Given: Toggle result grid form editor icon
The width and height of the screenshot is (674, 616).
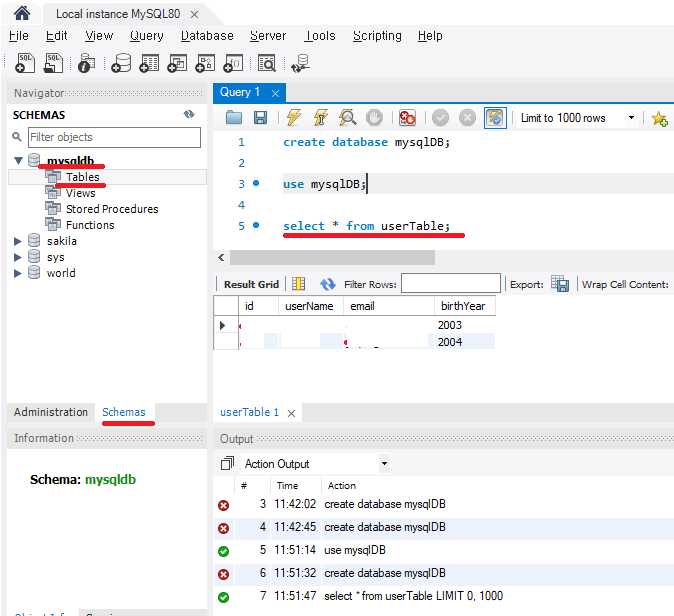Looking at the screenshot, I should pos(298,284).
